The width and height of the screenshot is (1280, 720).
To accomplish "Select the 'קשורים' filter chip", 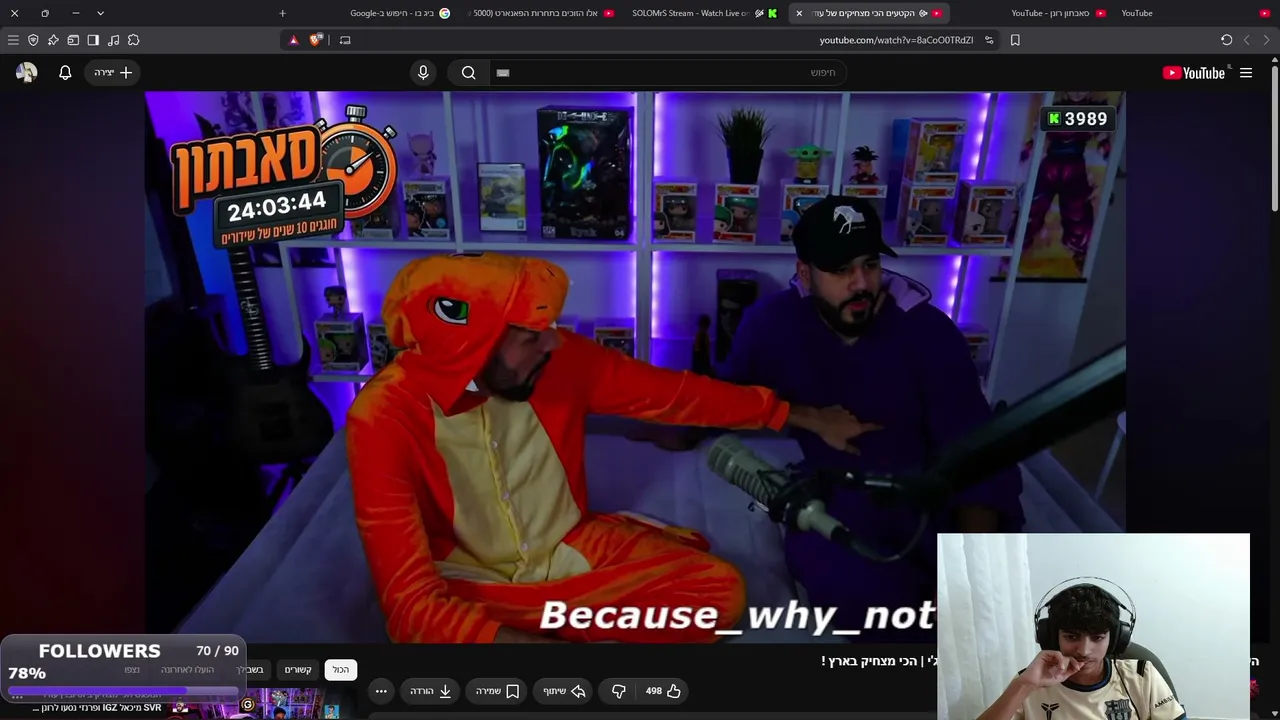I will click(x=298, y=669).
